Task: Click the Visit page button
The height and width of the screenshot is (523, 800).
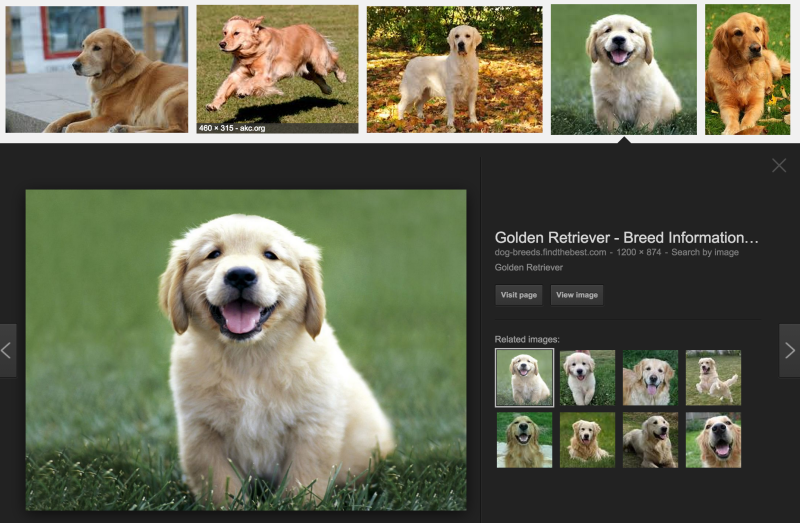Action: [518, 295]
